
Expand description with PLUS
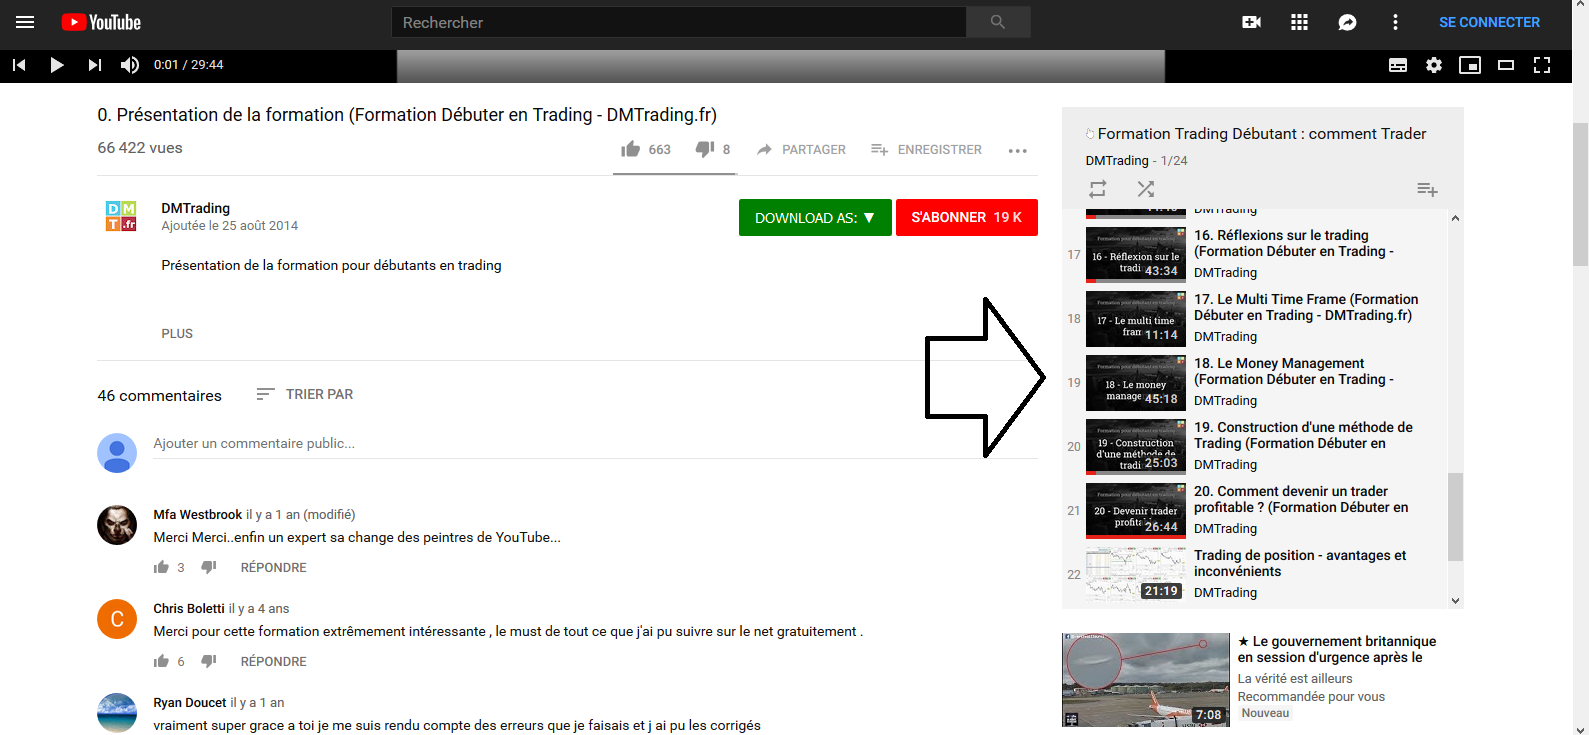(x=177, y=334)
